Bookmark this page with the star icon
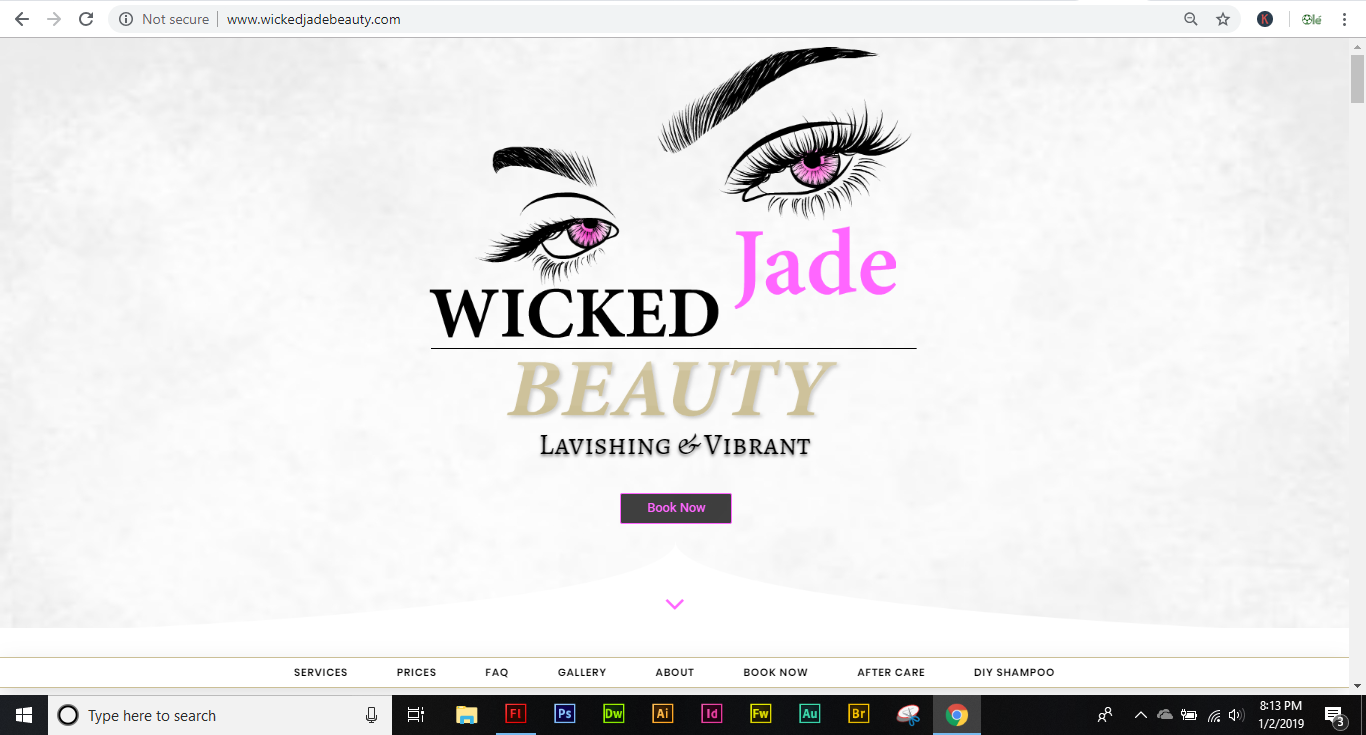1366x735 pixels. coord(1222,19)
